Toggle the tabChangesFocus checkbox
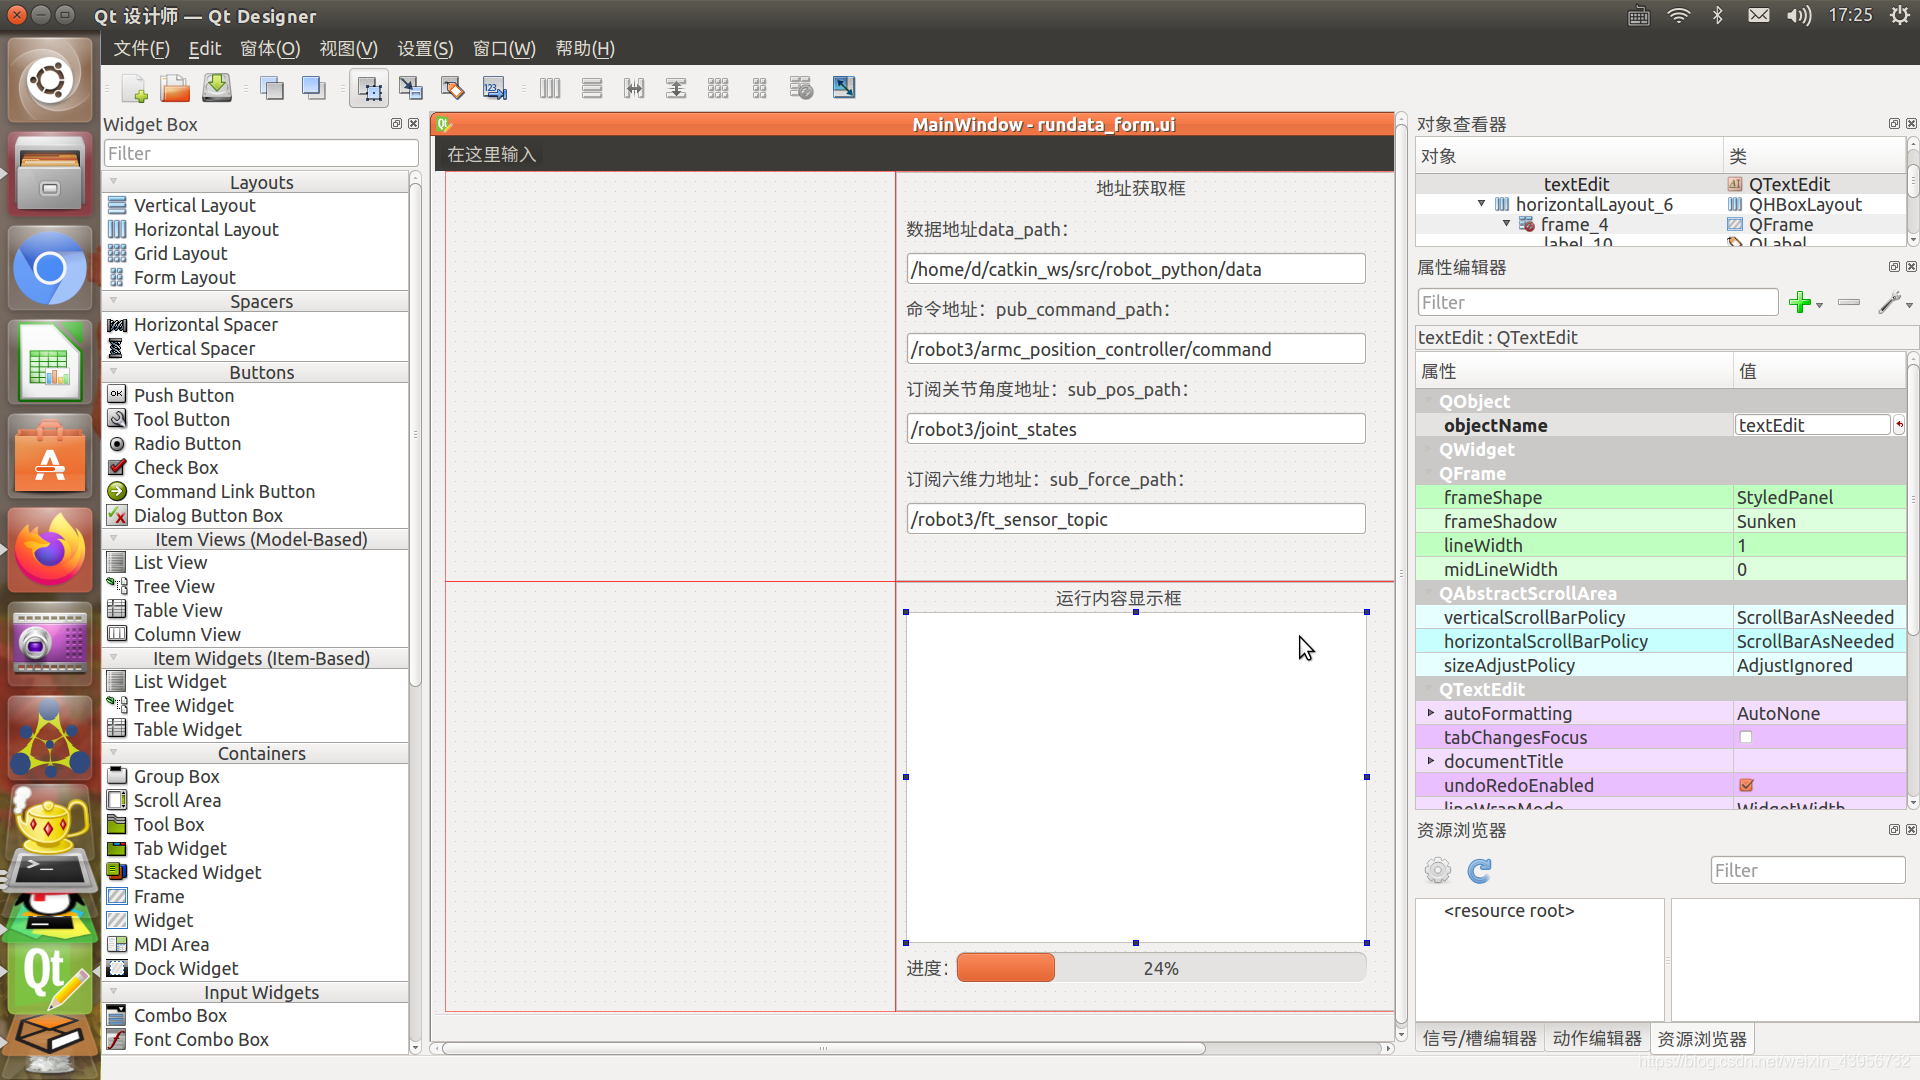 [x=1745, y=737]
